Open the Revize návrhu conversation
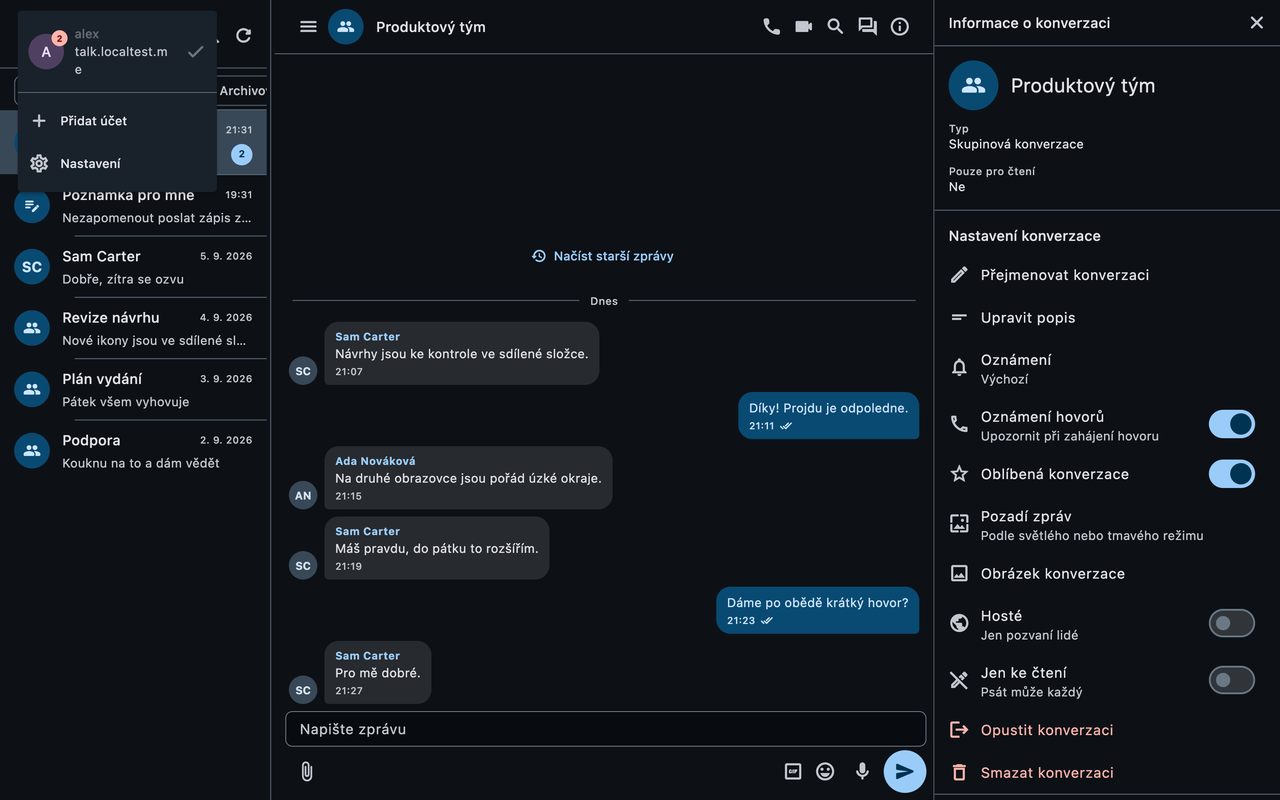The width and height of the screenshot is (1280, 800). (x=133, y=328)
